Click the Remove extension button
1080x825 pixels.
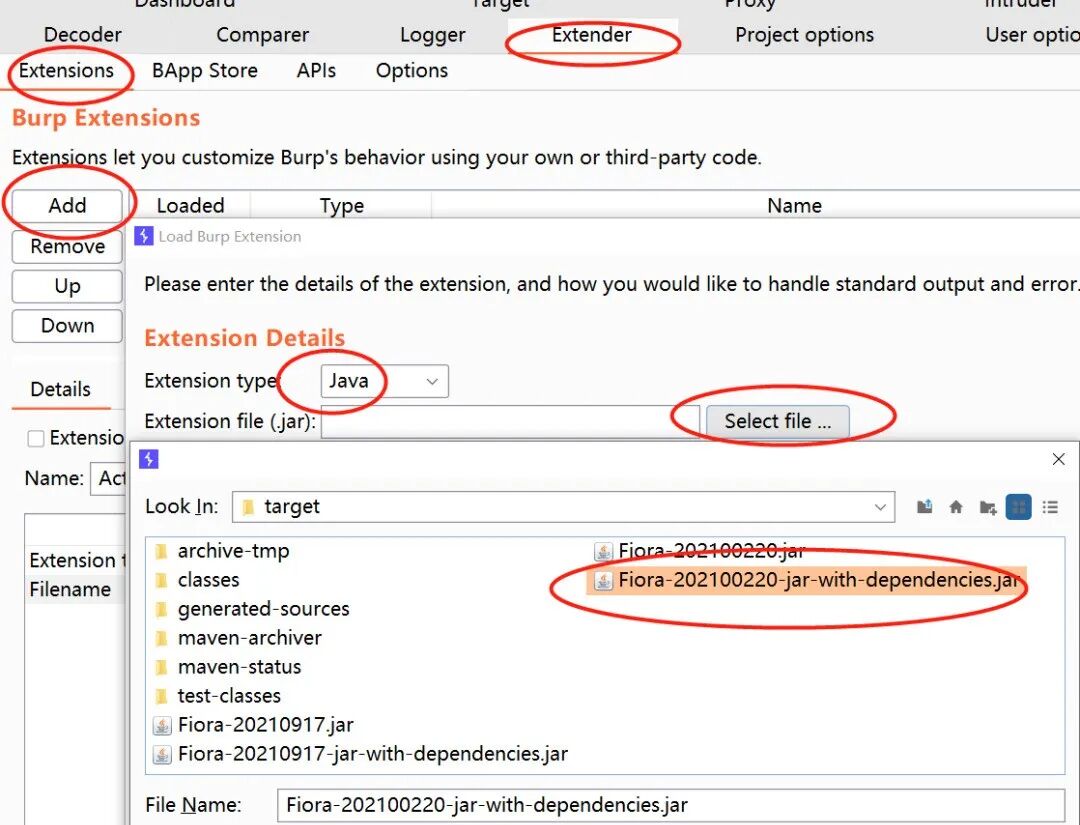pyautogui.click(x=67, y=247)
